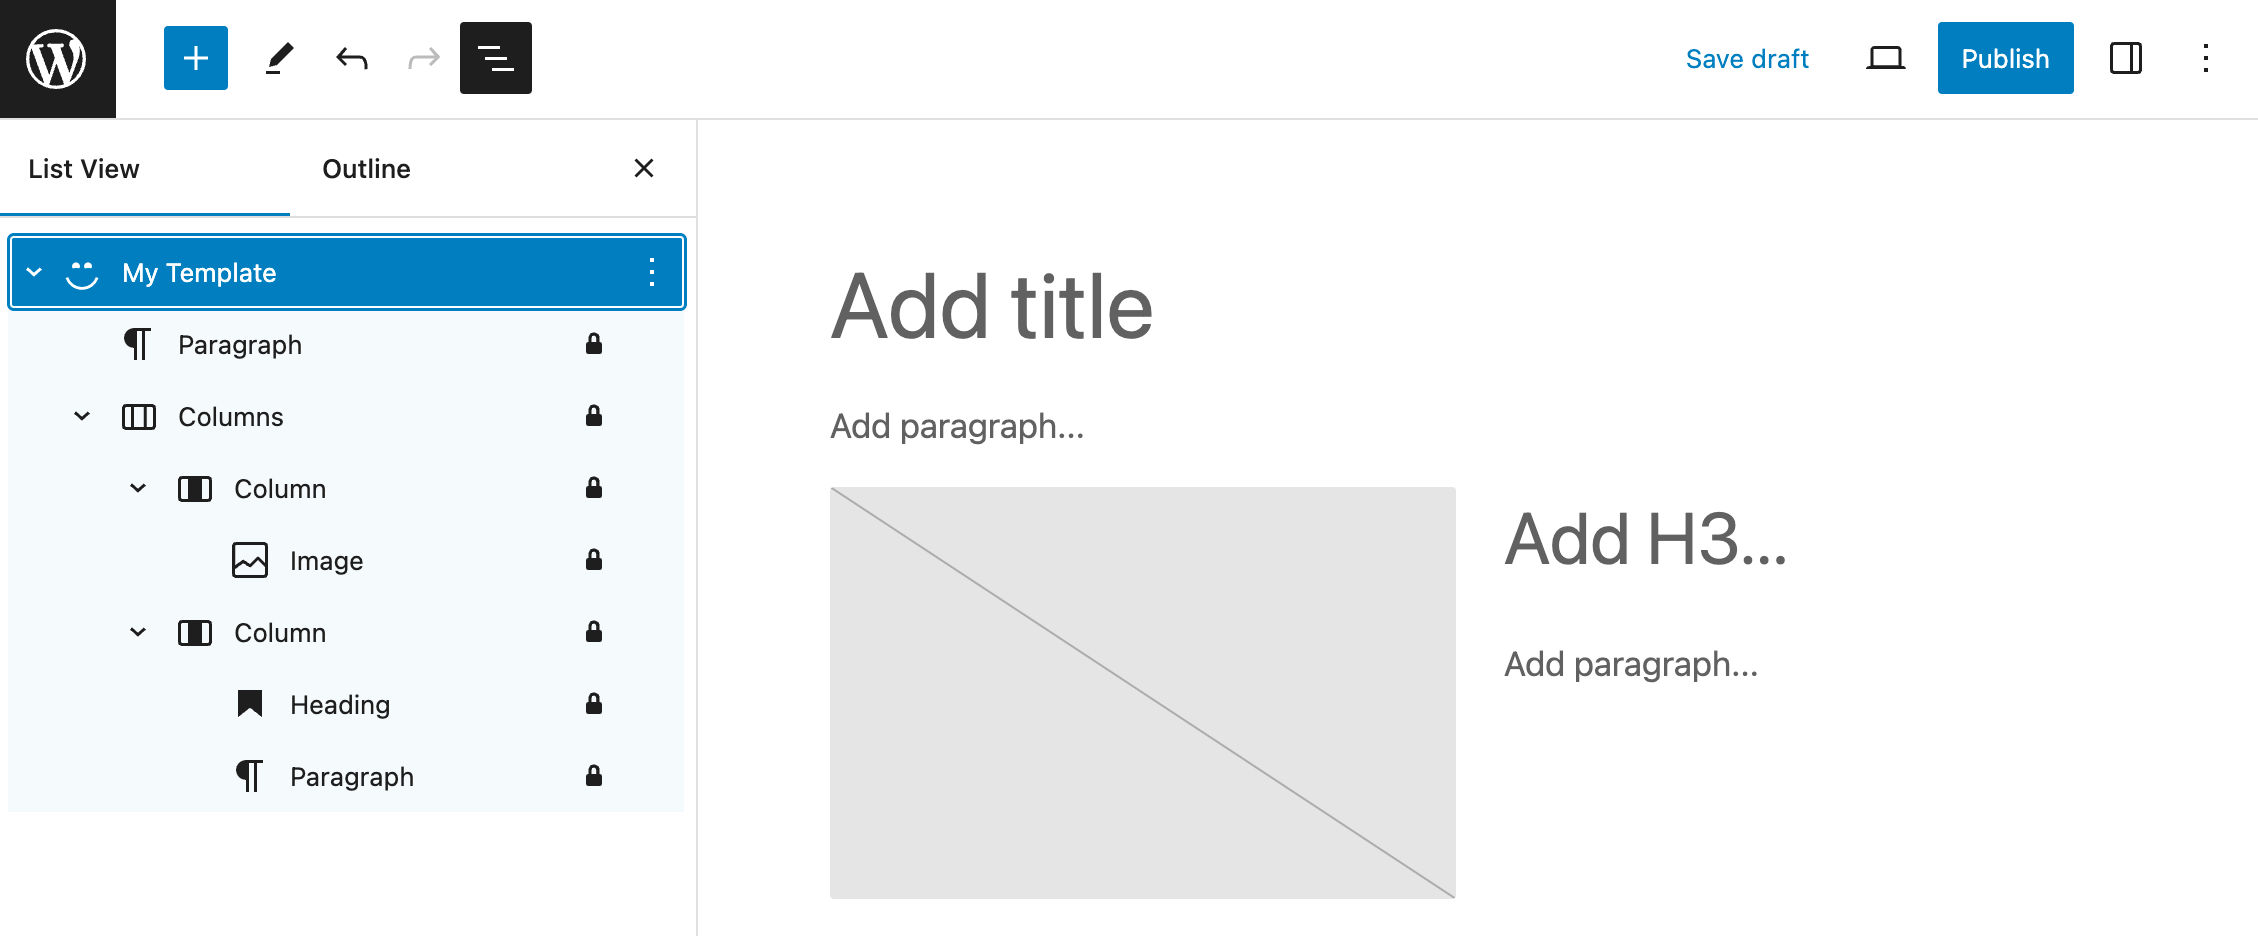Screen dimensions: 2258x936
Task: Click the WordPress logo button
Action: pyautogui.click(x=57, y=59)
